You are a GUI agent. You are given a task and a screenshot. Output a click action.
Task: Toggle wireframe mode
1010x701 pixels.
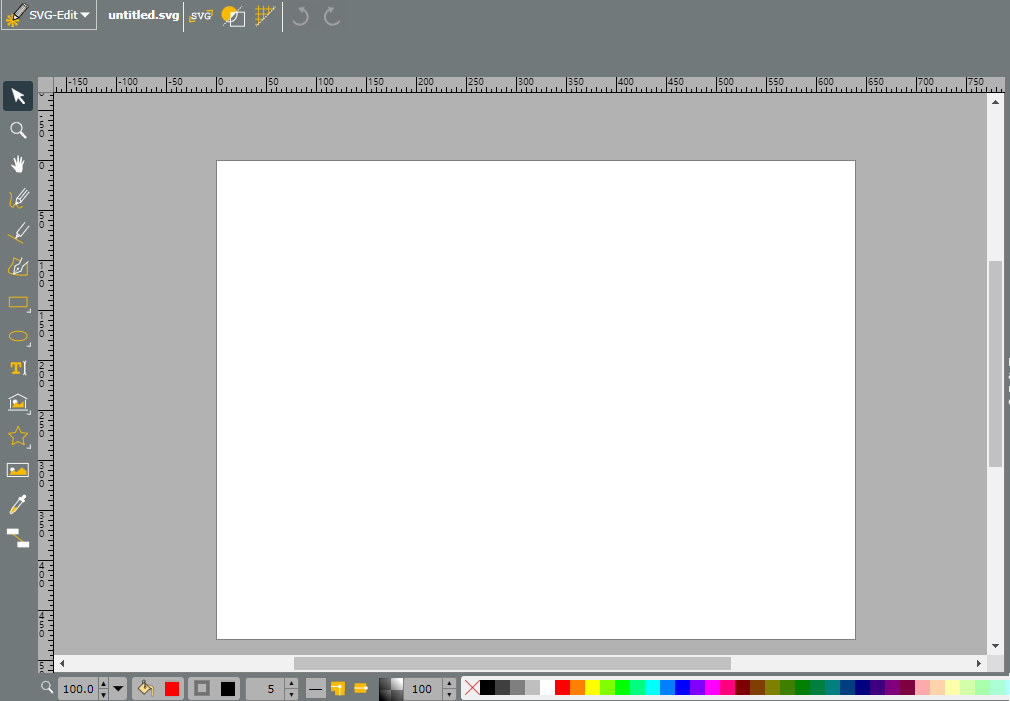[233, 15]
